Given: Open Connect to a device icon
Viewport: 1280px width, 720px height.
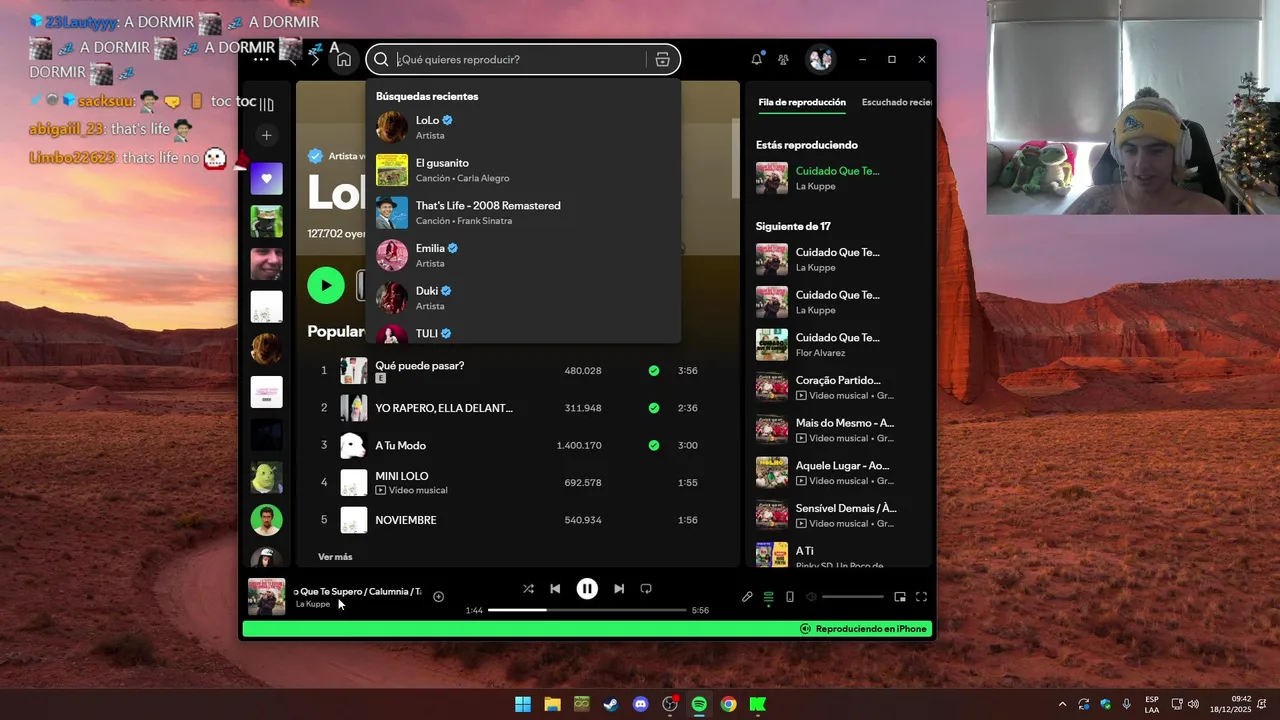Looking at the screenshot, I should (790, 597).
